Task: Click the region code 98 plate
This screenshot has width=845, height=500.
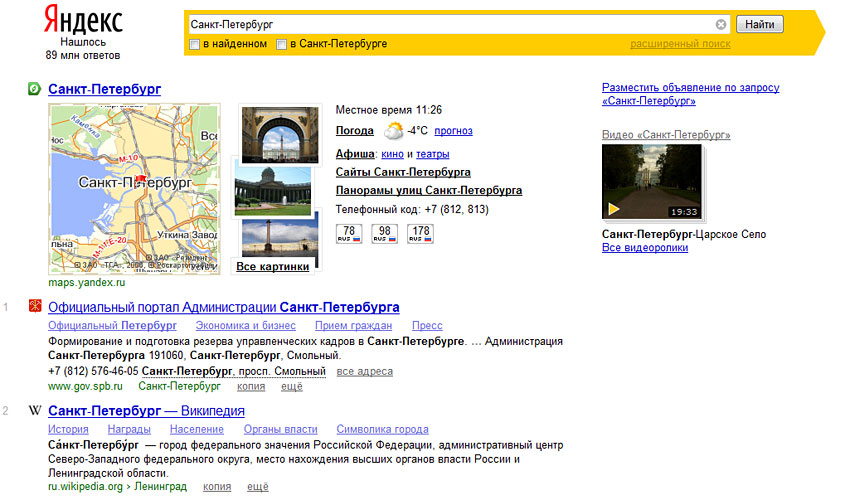Action: (x=385, y=234)
